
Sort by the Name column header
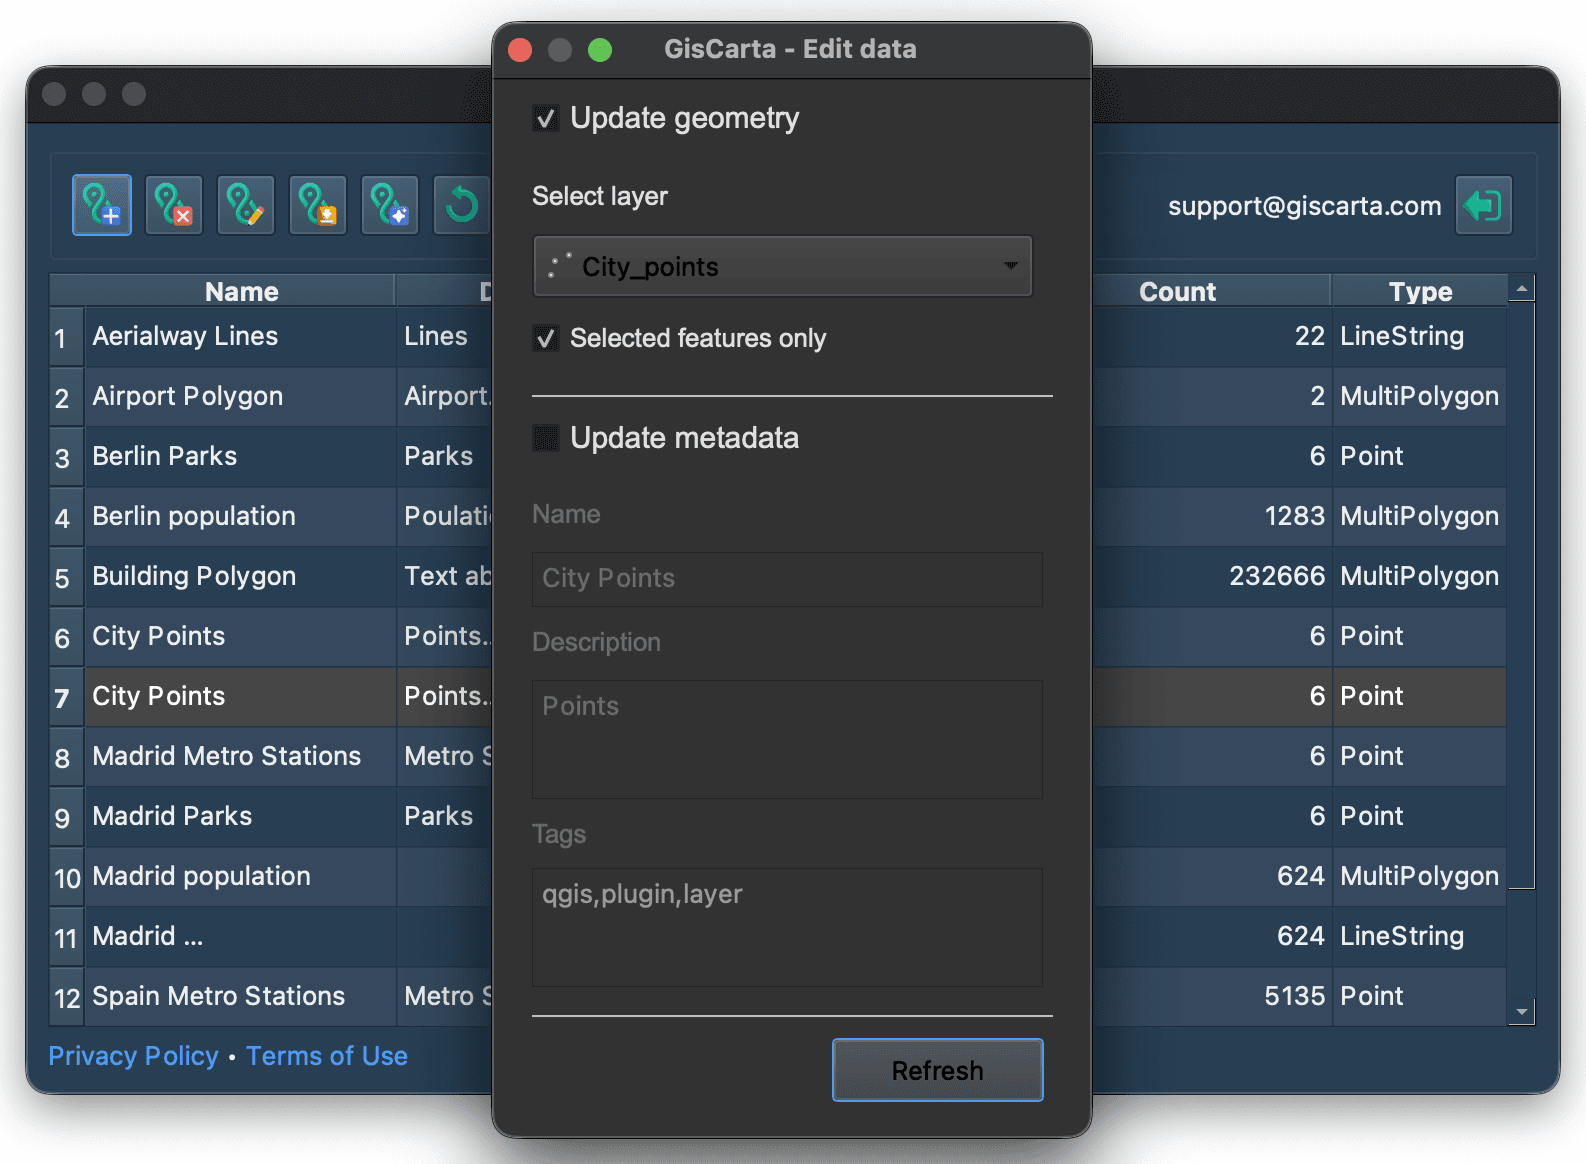pyautogui.click(x=241, y=291)
